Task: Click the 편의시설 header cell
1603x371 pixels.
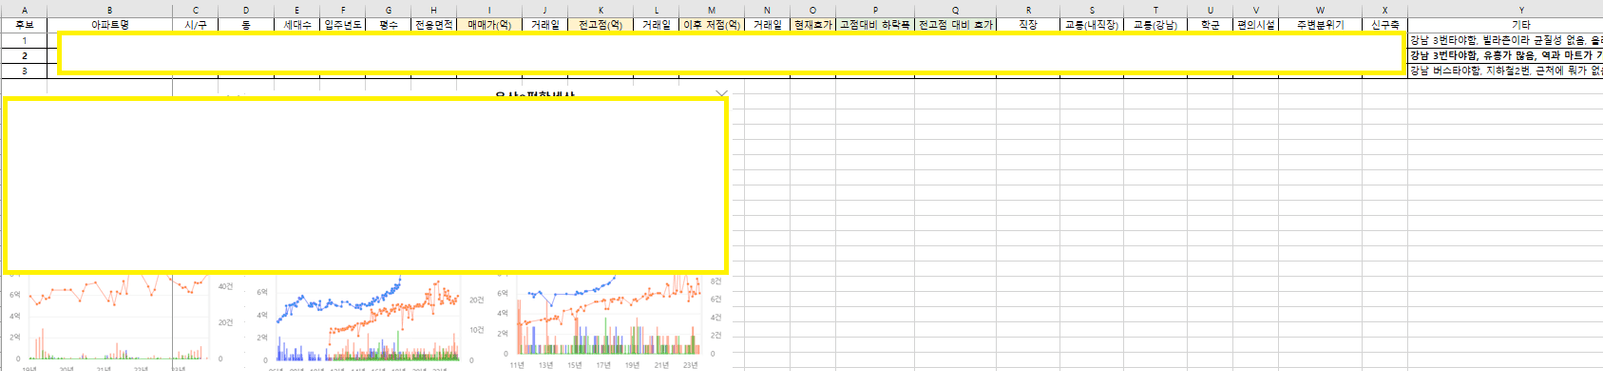Action: 1256,24
